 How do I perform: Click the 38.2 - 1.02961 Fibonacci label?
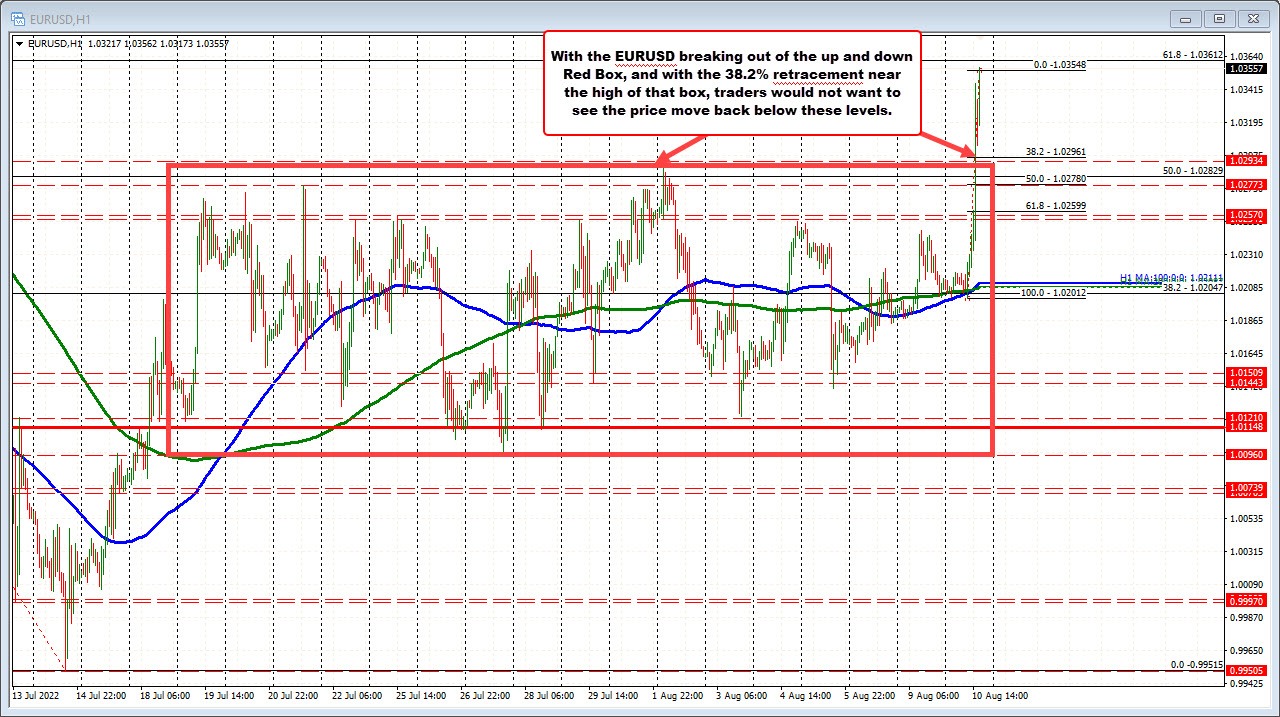tap(1055, 152)
